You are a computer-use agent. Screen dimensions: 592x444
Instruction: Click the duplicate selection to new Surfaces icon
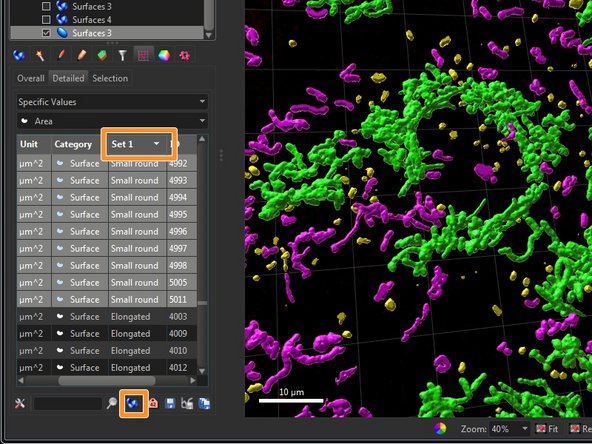[x=133, y=403]
